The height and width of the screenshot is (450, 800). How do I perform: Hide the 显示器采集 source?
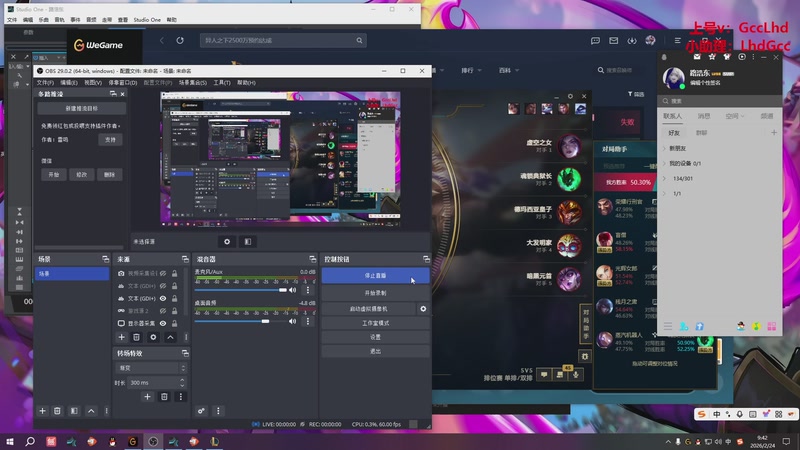point(163,323)
